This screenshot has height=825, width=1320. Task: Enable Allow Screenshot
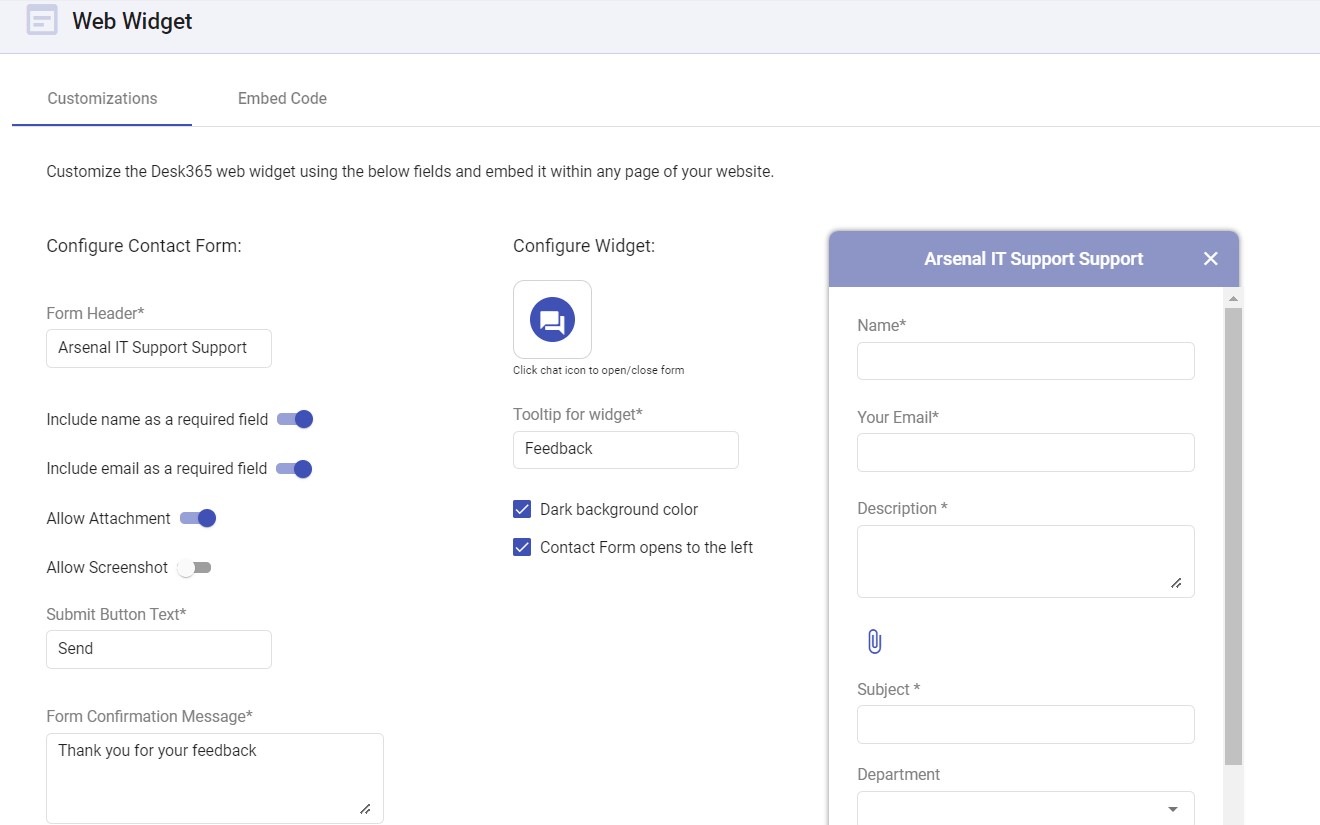(x=194, y=567)
